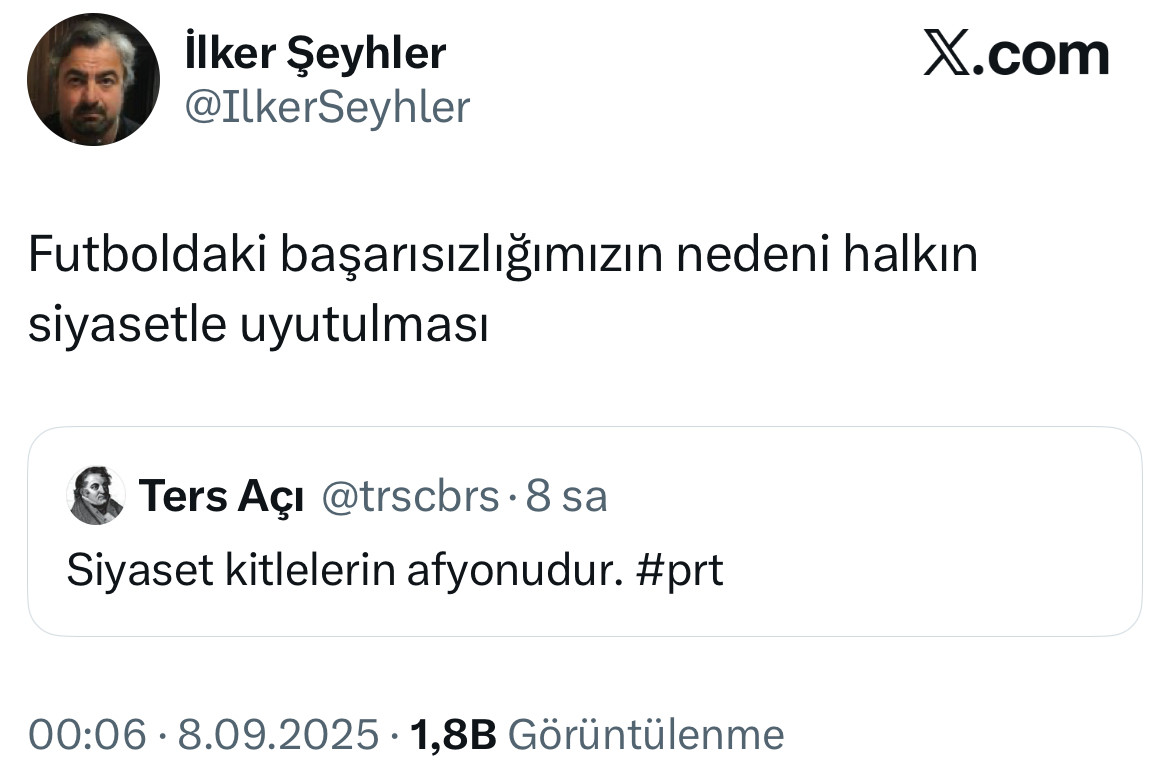Click the Görüntülenme label
Viewport: 1170px width, 763px height.
(x=646, y=735)
